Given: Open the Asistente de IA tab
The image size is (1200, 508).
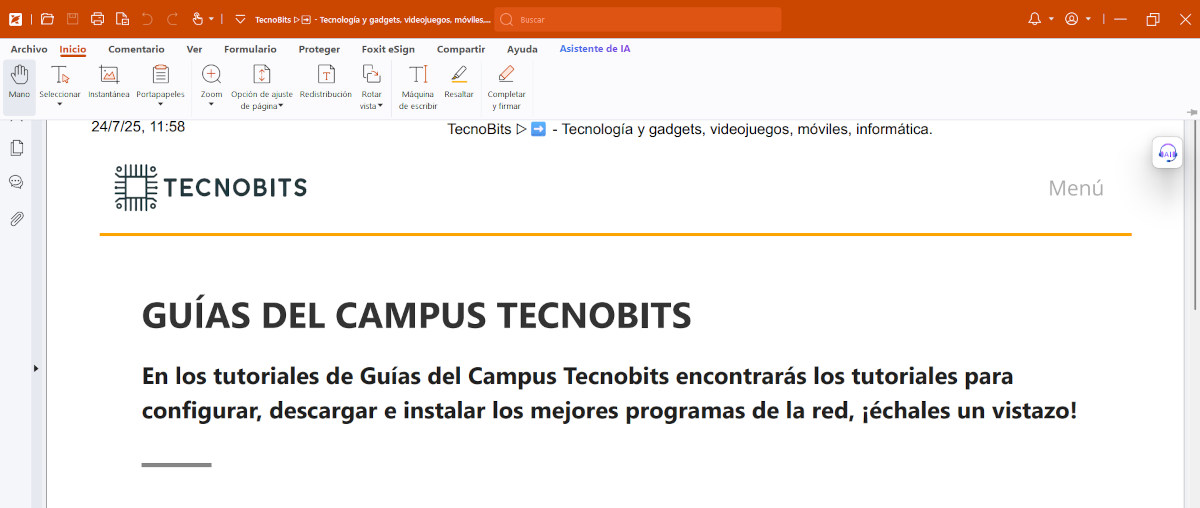Looking at the screenshot, I should 595,48.
